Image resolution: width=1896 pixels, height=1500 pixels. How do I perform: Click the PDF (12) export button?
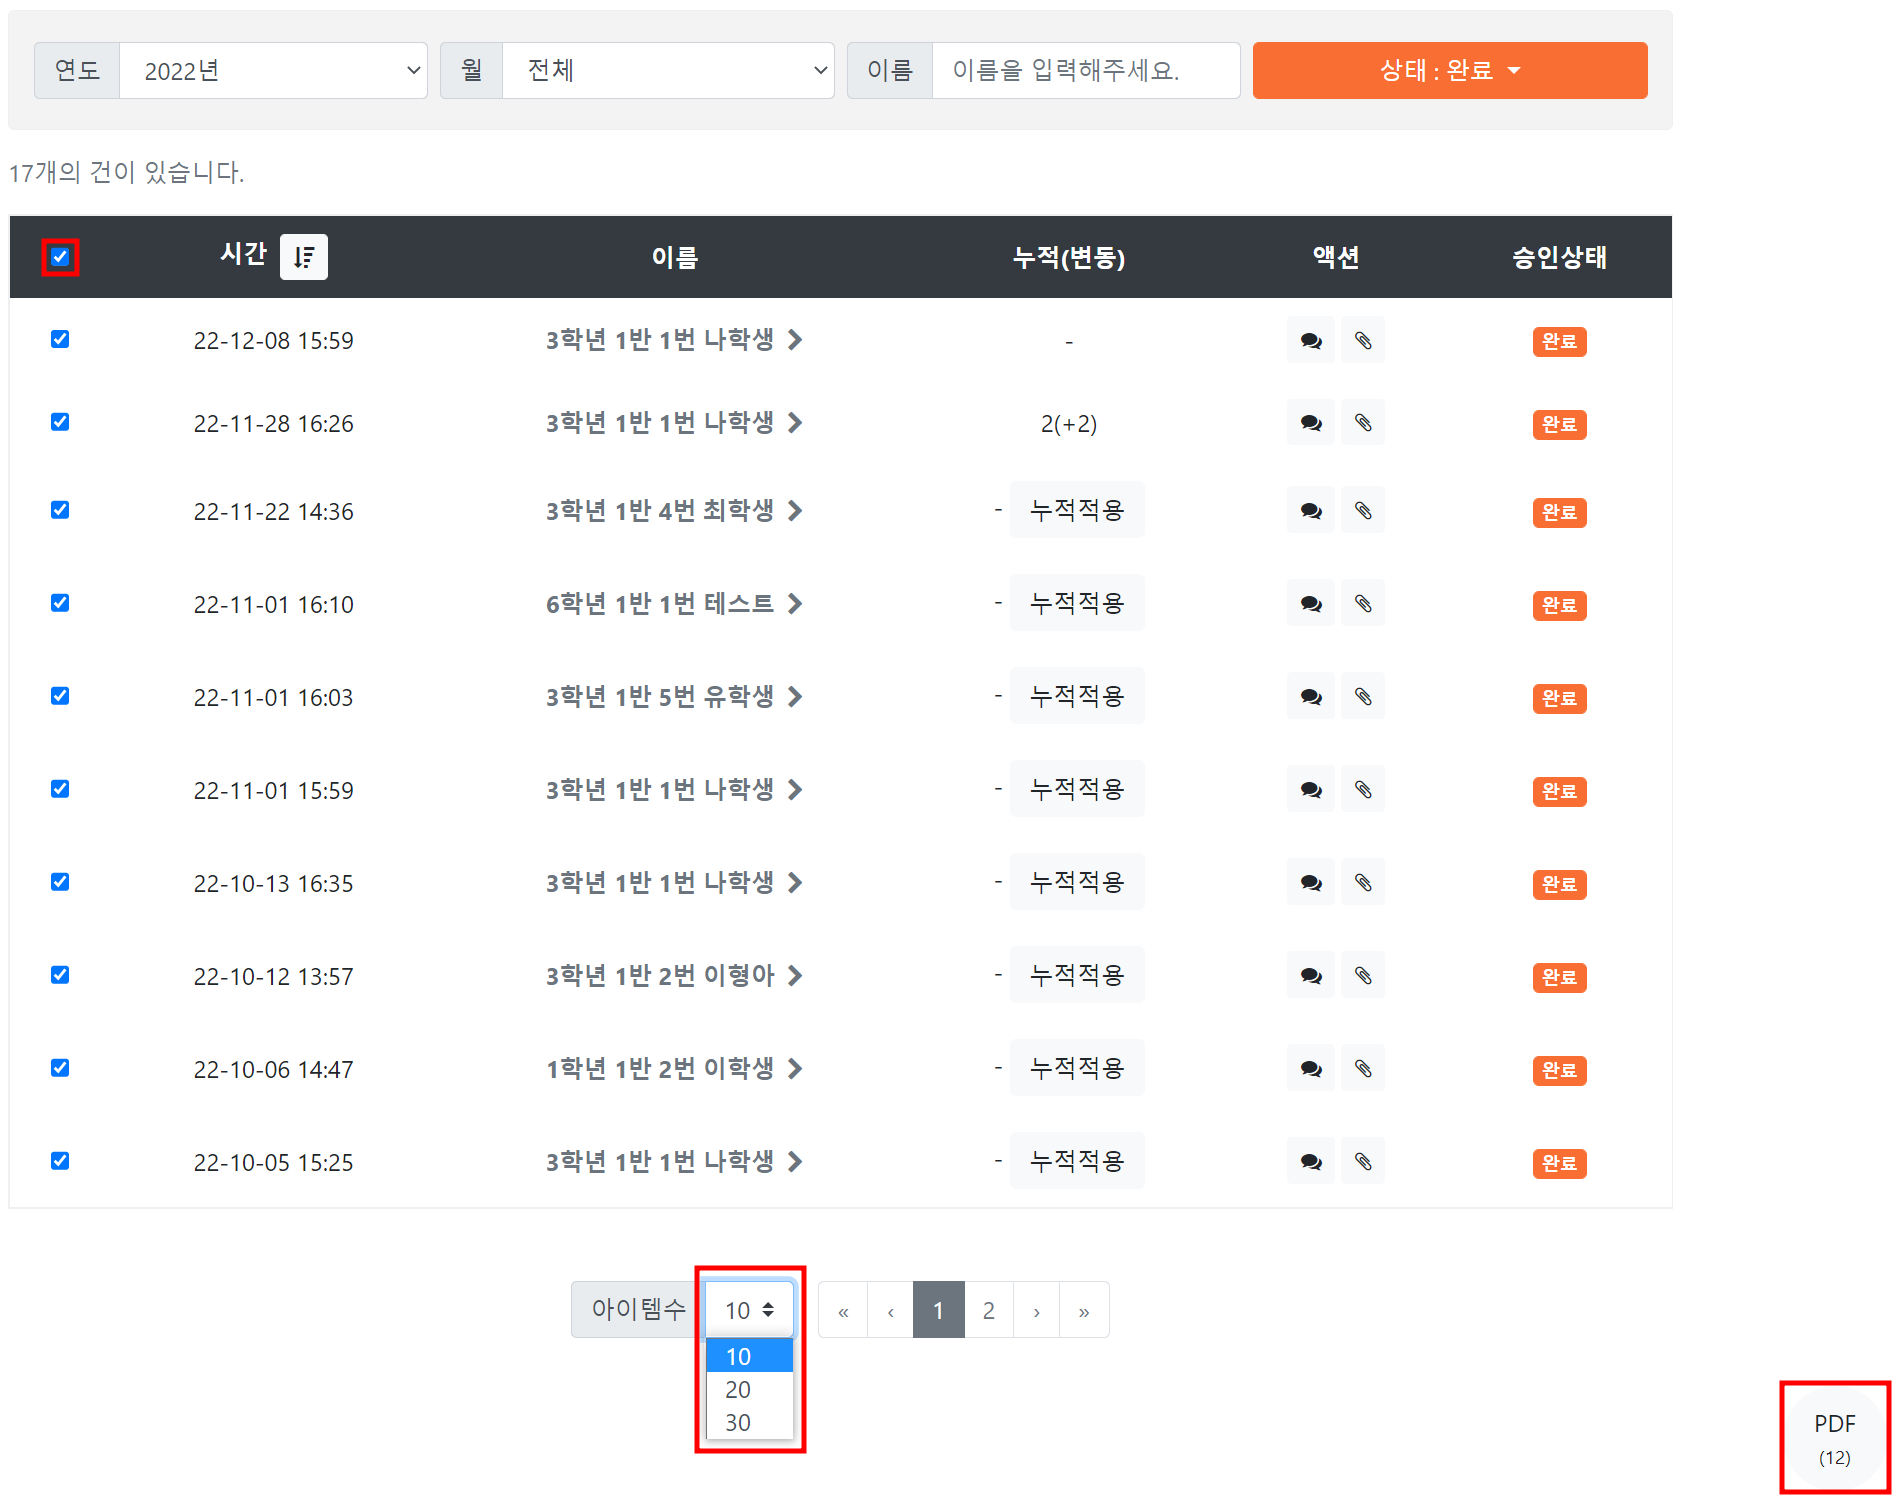point(1835,1438)
